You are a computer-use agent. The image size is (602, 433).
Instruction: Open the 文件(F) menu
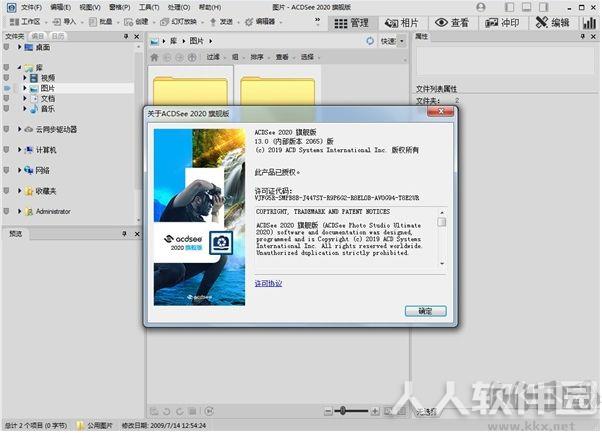coord(31,7)
